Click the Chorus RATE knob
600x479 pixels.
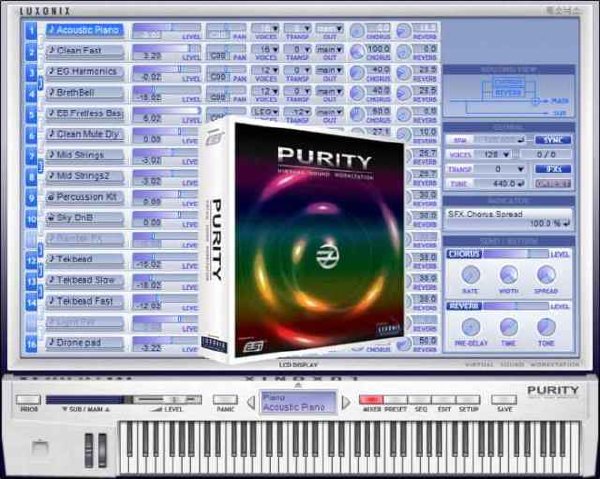[x=470, y=275]
